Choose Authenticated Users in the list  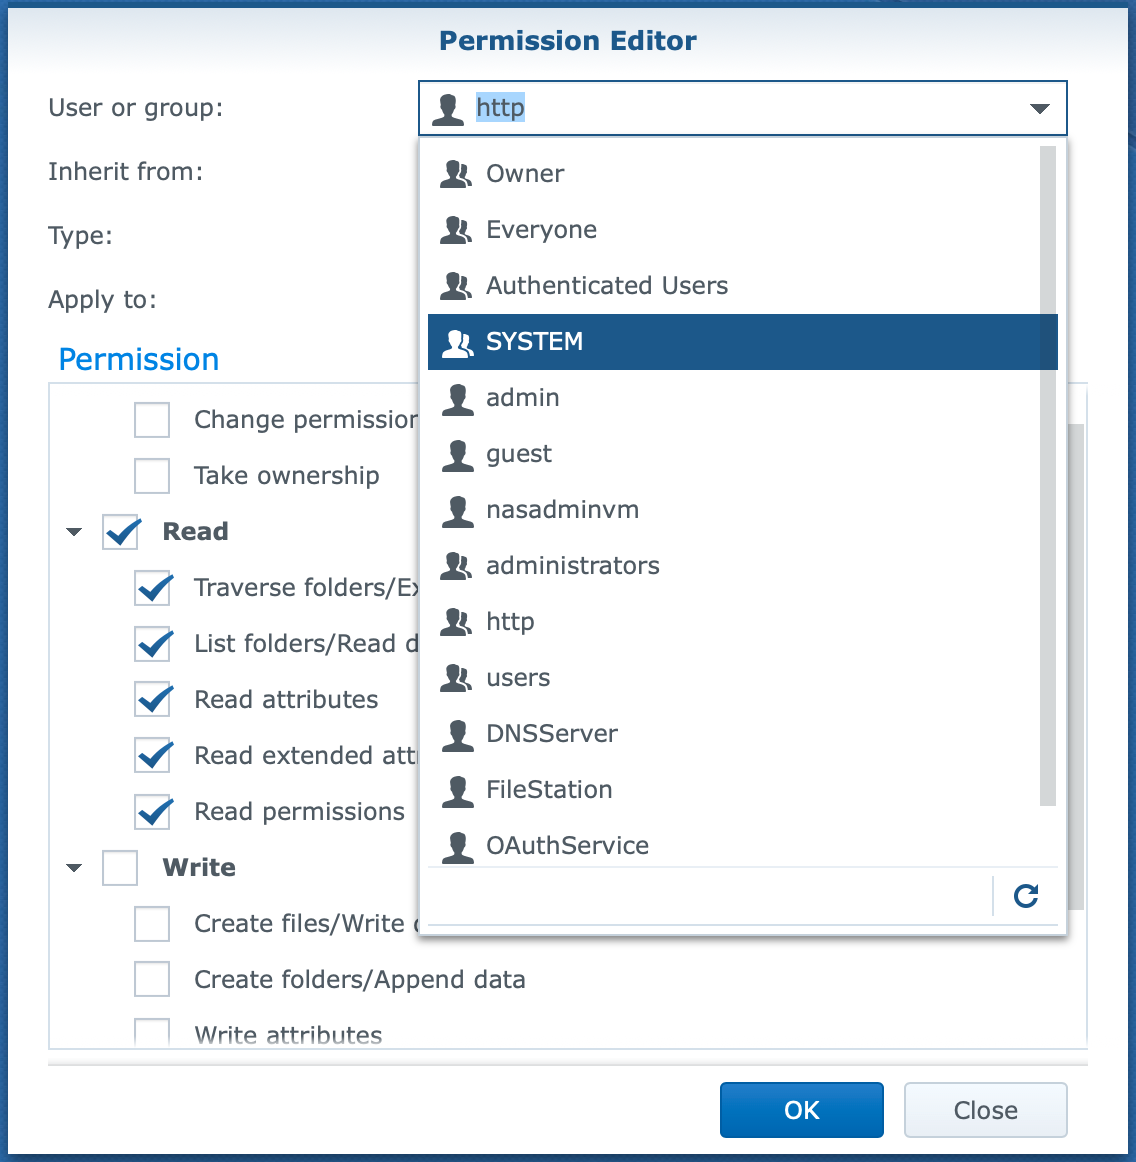743,286
